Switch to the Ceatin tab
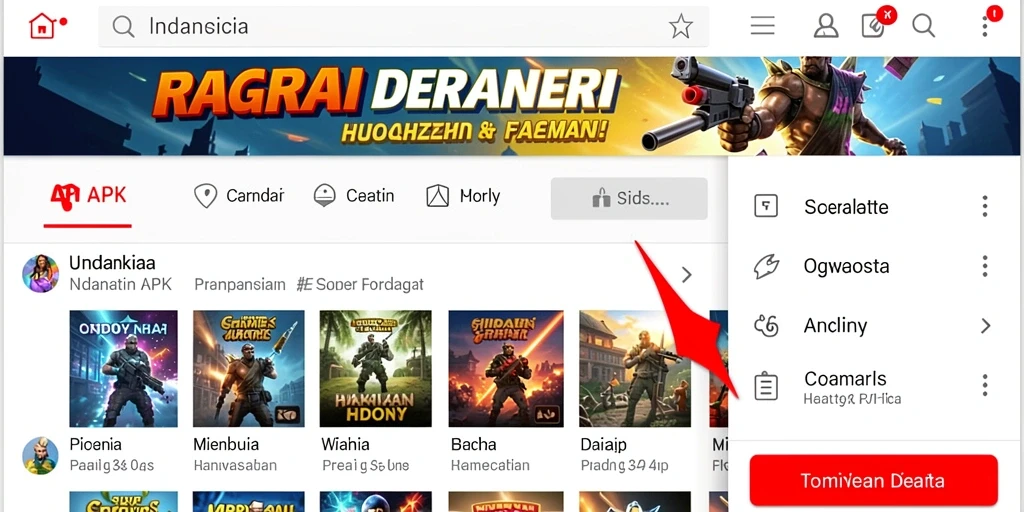The height and width of the screenshot is (512, 1024). point(353,196)
